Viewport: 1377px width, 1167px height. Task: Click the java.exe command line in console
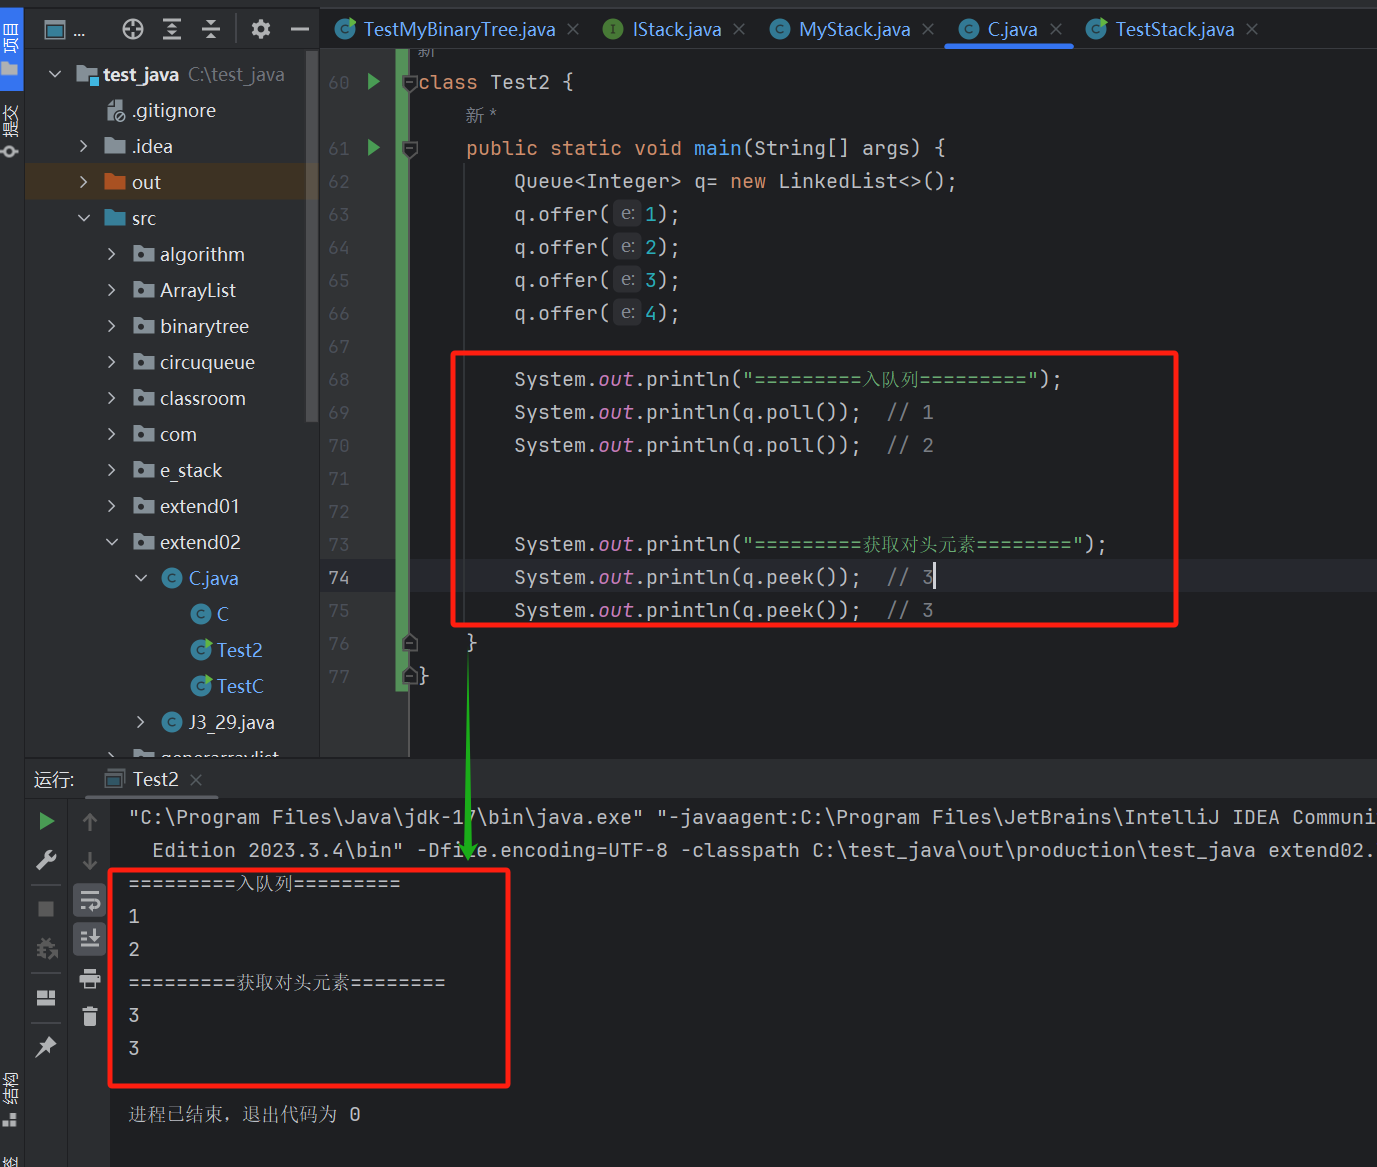[x=752, y=833]
